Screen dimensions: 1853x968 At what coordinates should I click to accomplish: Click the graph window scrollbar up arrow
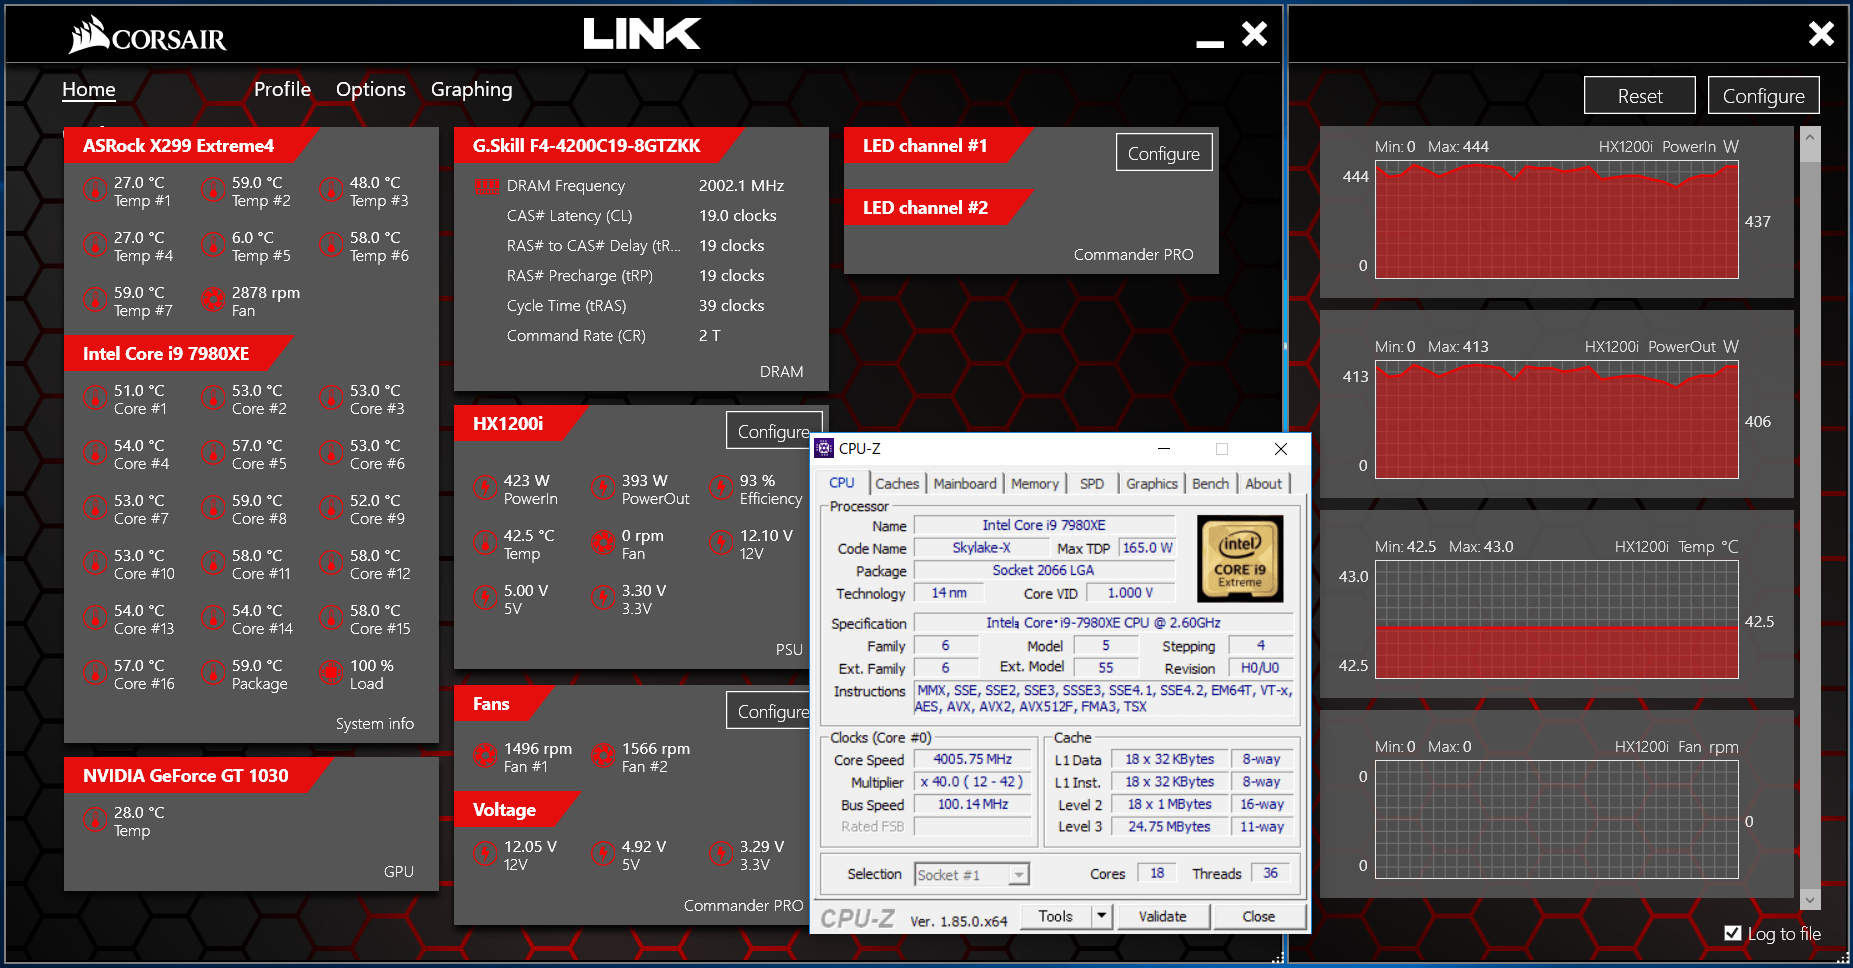click(x=1810, y=137)
